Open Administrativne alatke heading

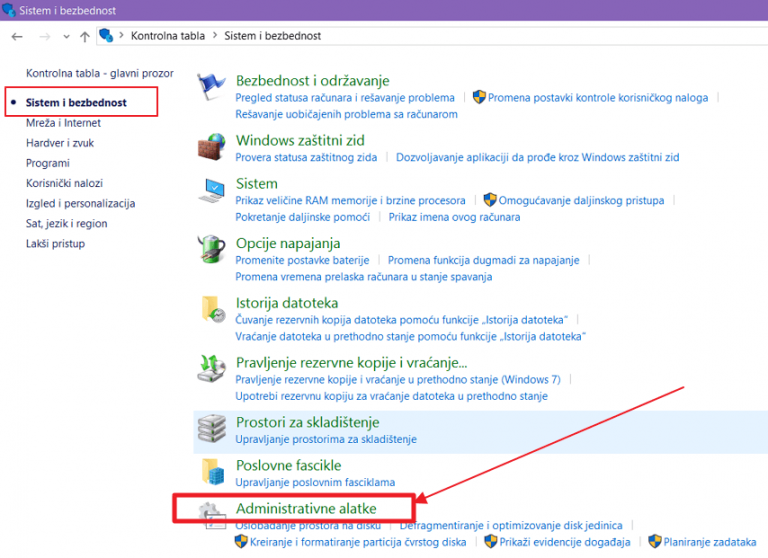(306, 509)
